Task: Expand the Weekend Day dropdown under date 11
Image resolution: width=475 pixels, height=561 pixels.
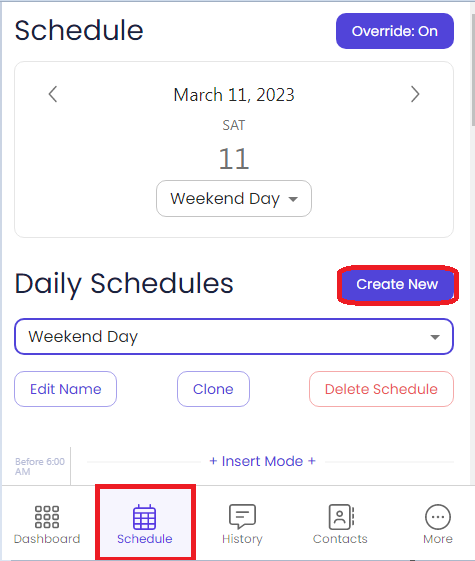Action: (x=234, y=199)
